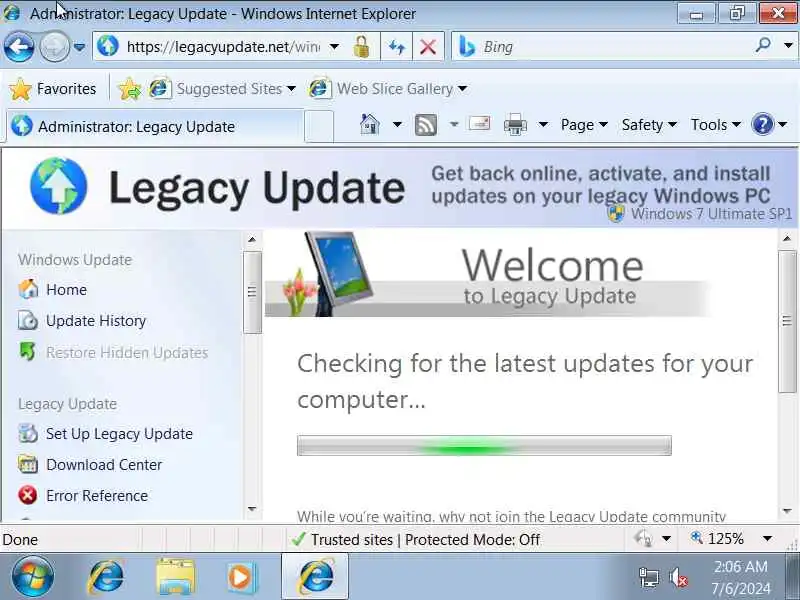Click Trusted sites Protected Mode status

click(414, 539)
